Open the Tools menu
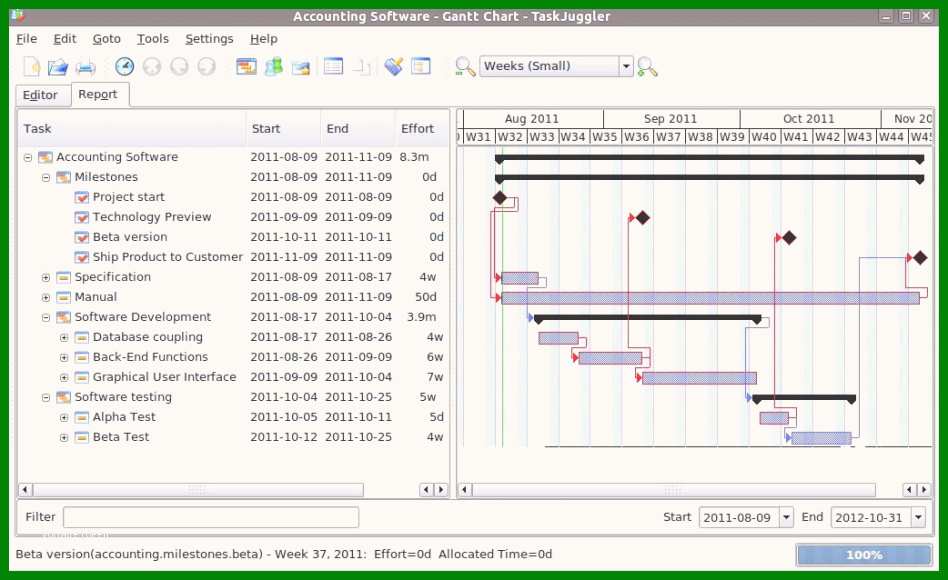948x580 pixels. 152,39
